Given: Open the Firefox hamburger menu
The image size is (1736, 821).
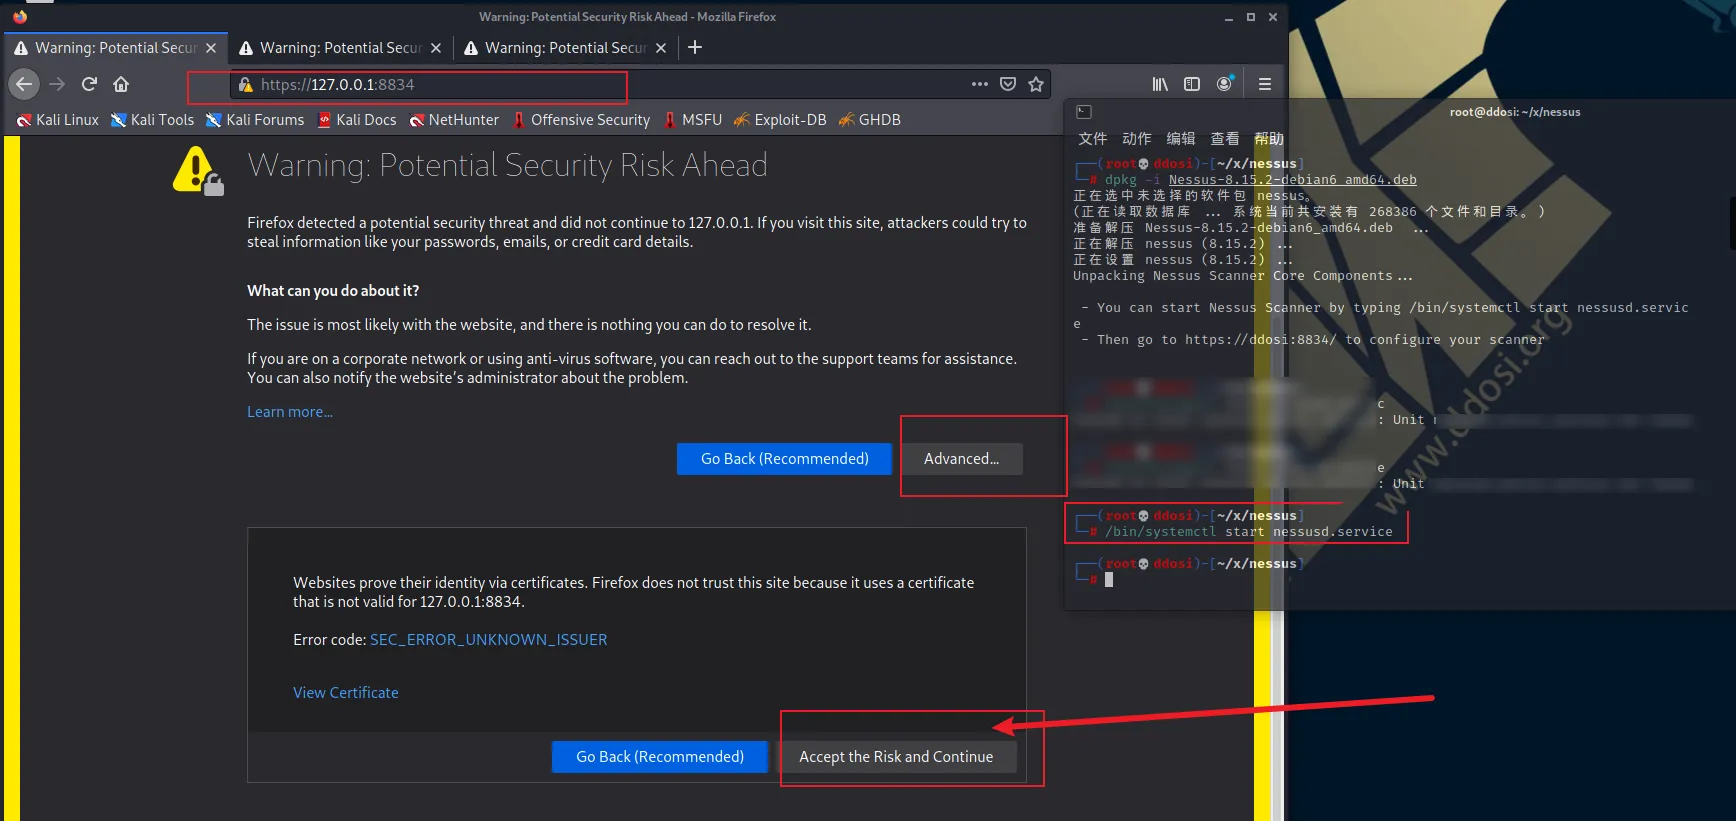Looking at the screenshot, I should [1264, 85].
